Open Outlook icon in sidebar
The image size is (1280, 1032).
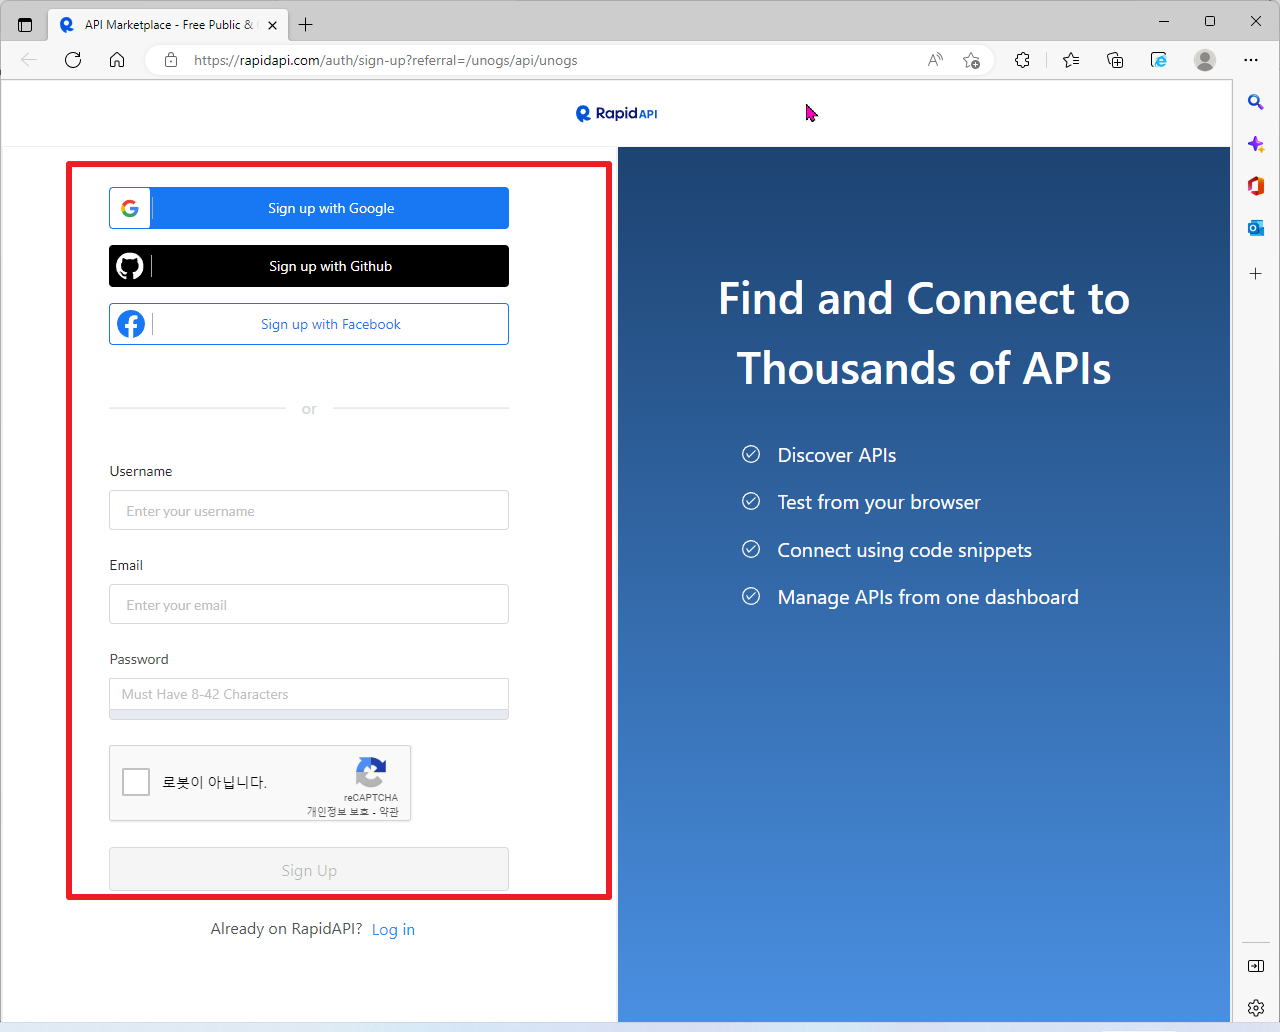tap(1256, 228)
